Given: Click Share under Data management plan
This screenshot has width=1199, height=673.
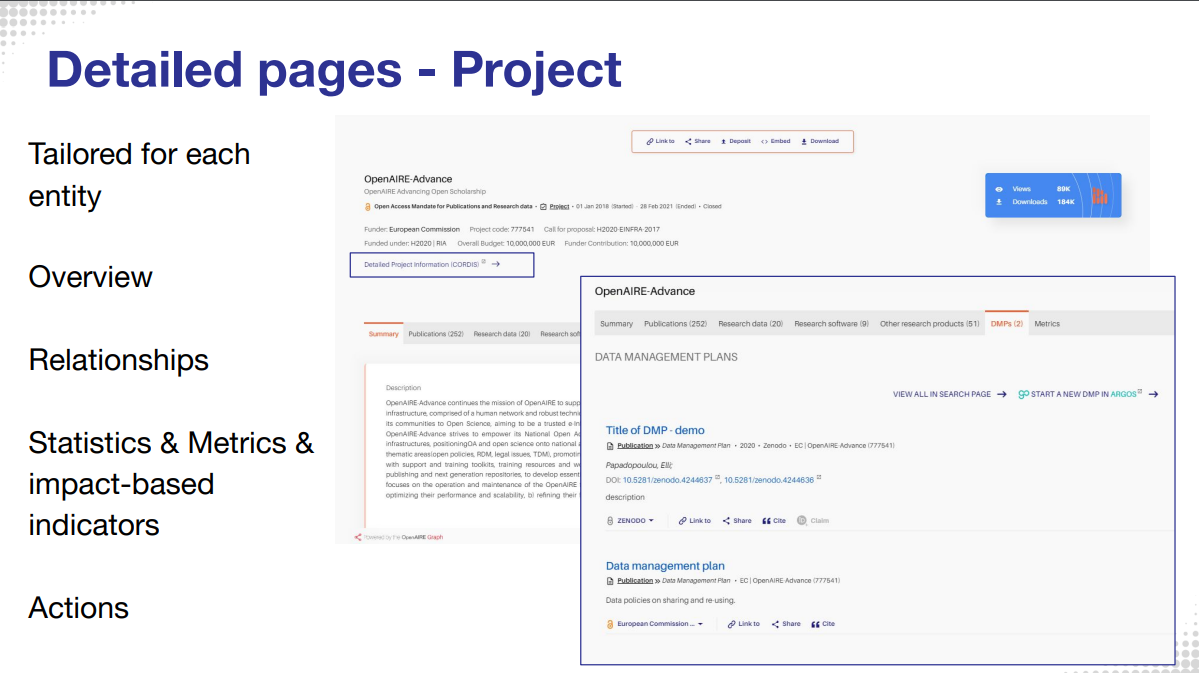Looking at the screenshot, I should click(x=786, y=624).
